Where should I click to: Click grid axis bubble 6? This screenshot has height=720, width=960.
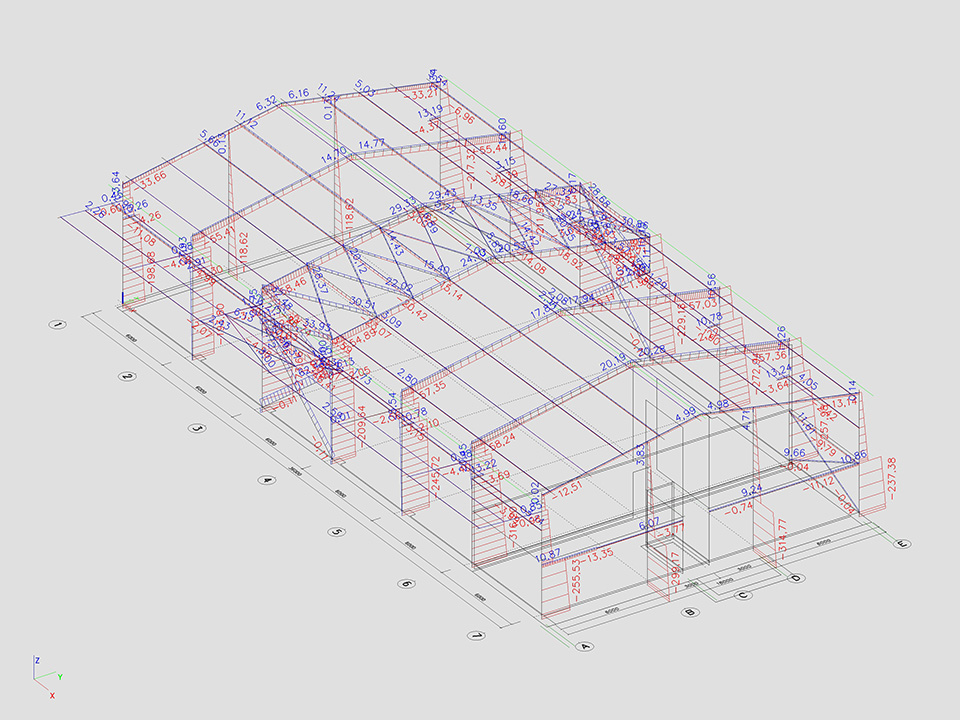[x=407, y=584]
